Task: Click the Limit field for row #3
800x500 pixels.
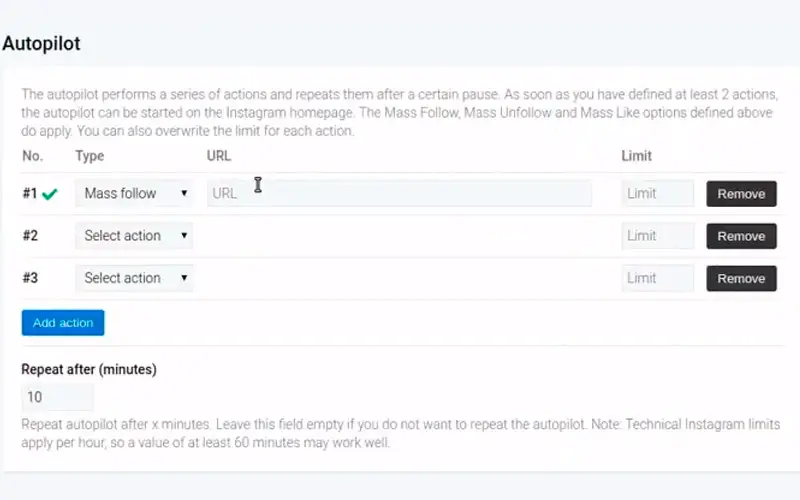Action: coord(657,278)
